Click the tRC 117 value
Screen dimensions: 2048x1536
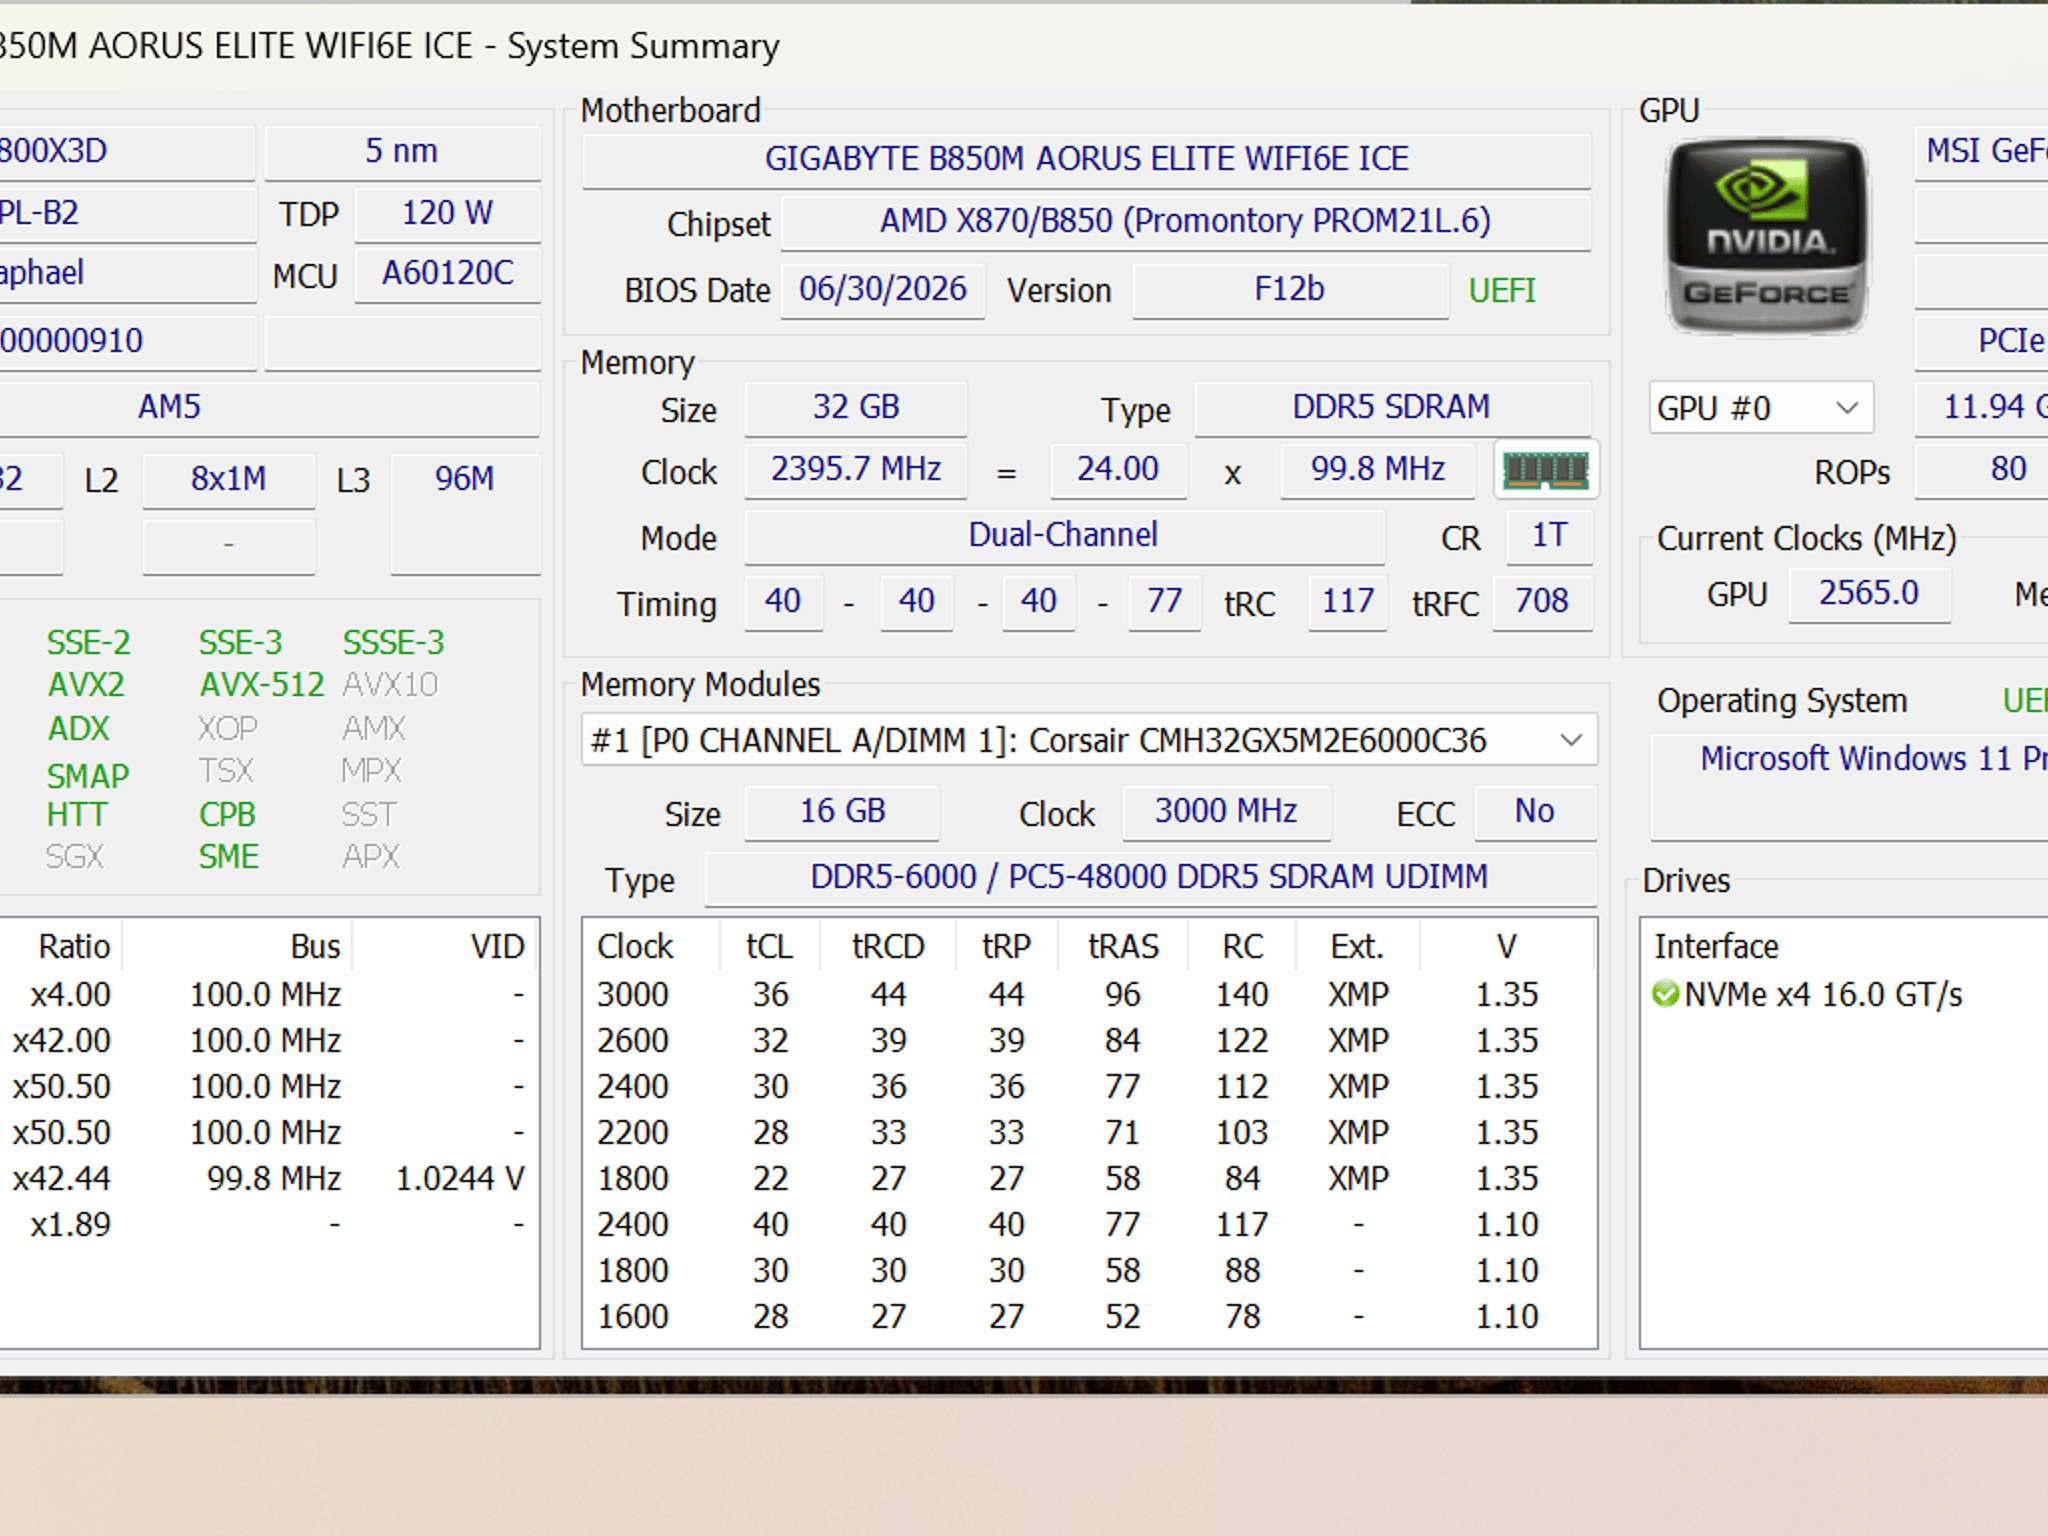(1348, 602)
